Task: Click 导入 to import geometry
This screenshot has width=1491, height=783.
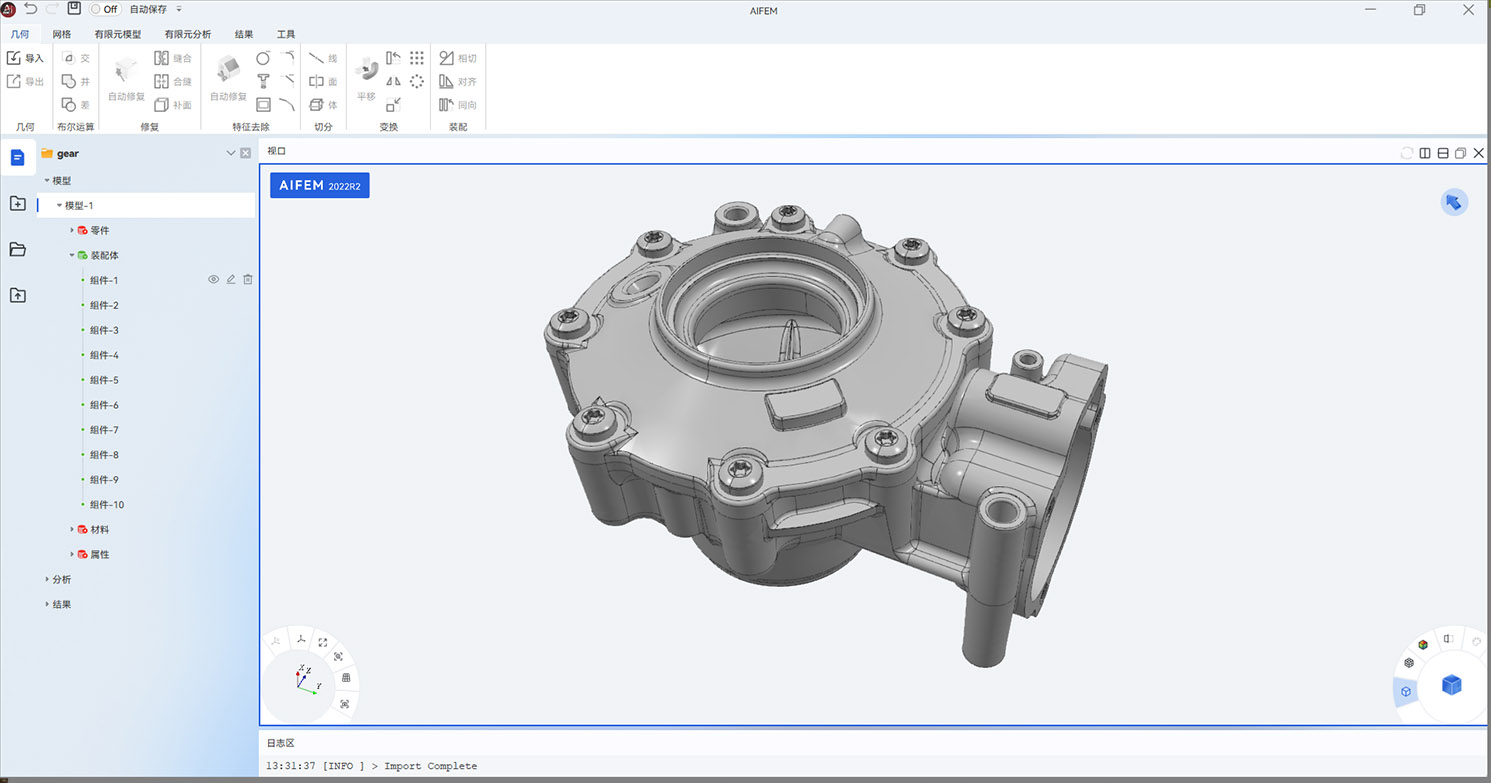Action: [x=25, y=58]
